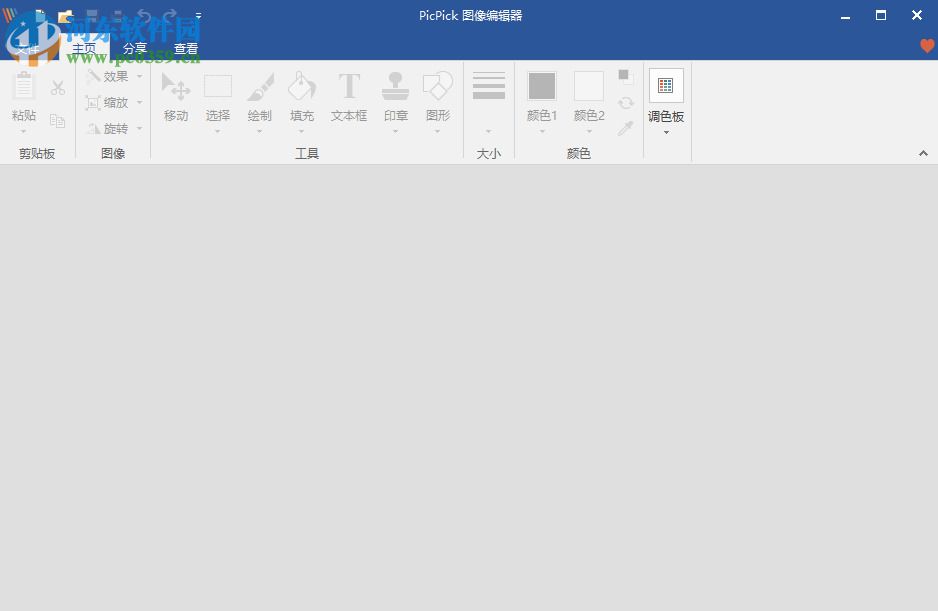Switch to the View ribbon tab
Image resolution: width=938 pixels, height=611 pixels.
(186, 47)
